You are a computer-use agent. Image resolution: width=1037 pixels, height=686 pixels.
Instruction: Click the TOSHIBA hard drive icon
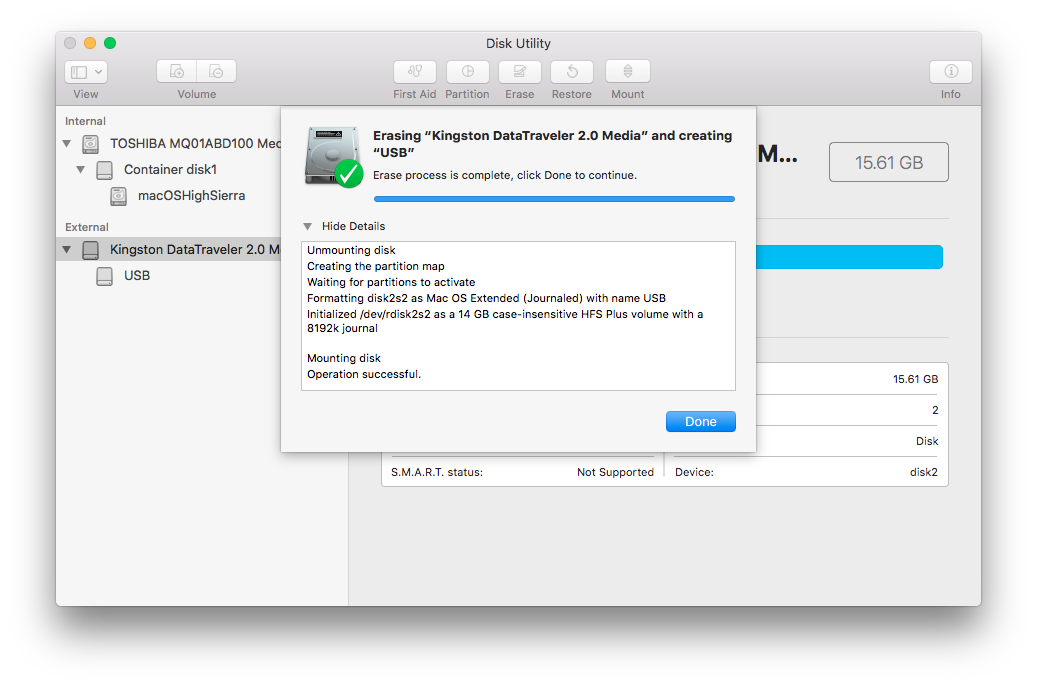(x=91, y=144)
